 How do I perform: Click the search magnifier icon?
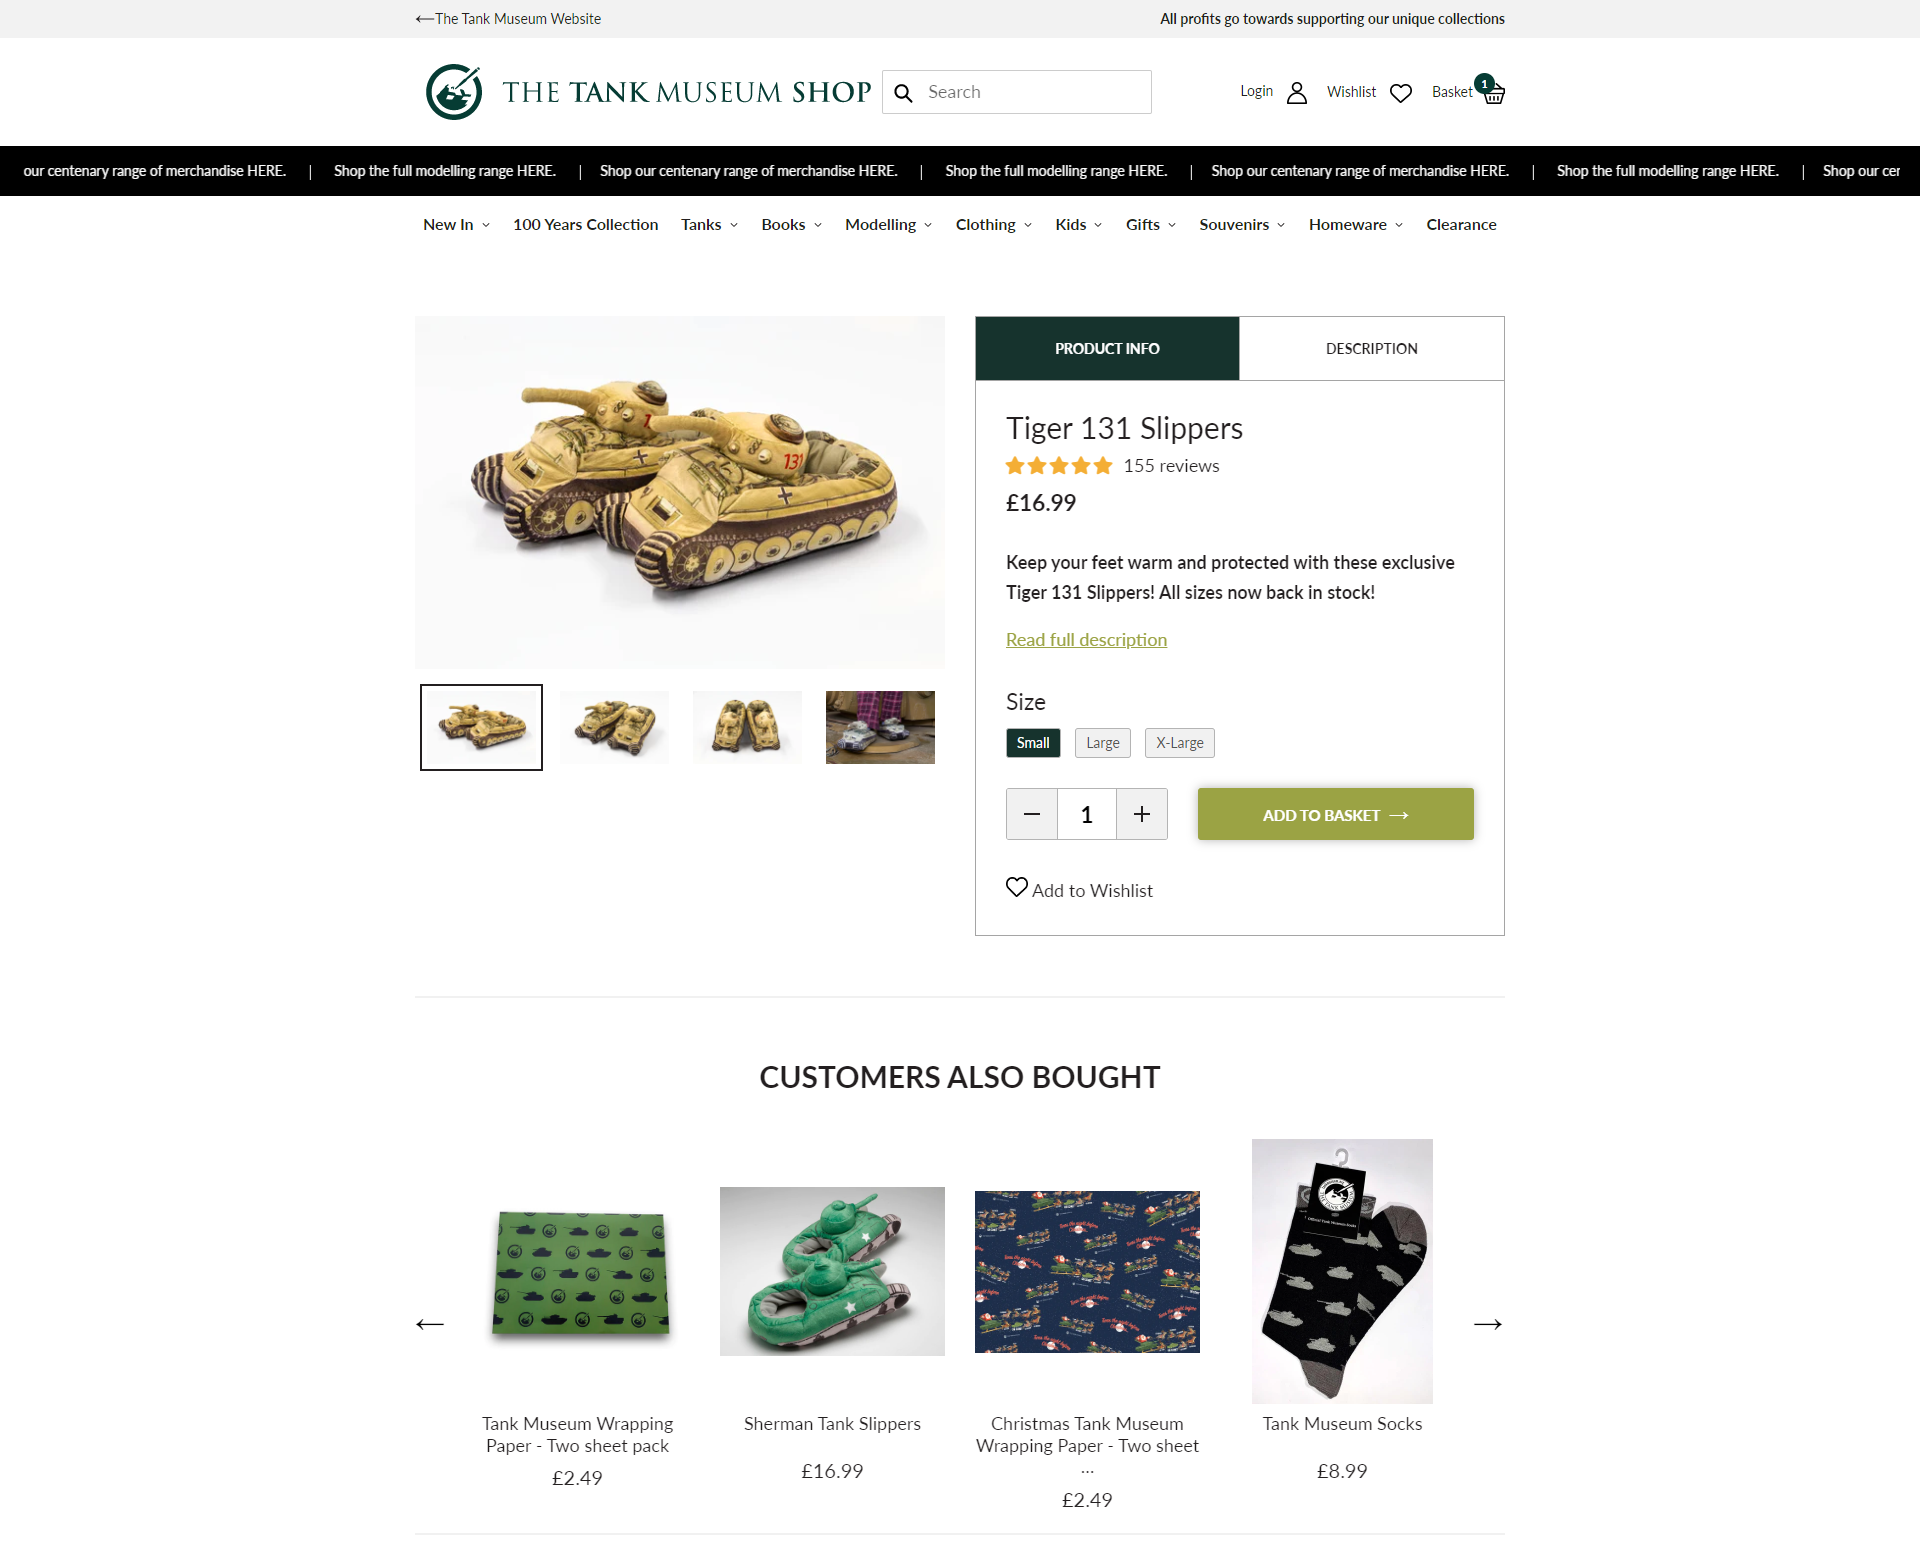pos(903,93)
